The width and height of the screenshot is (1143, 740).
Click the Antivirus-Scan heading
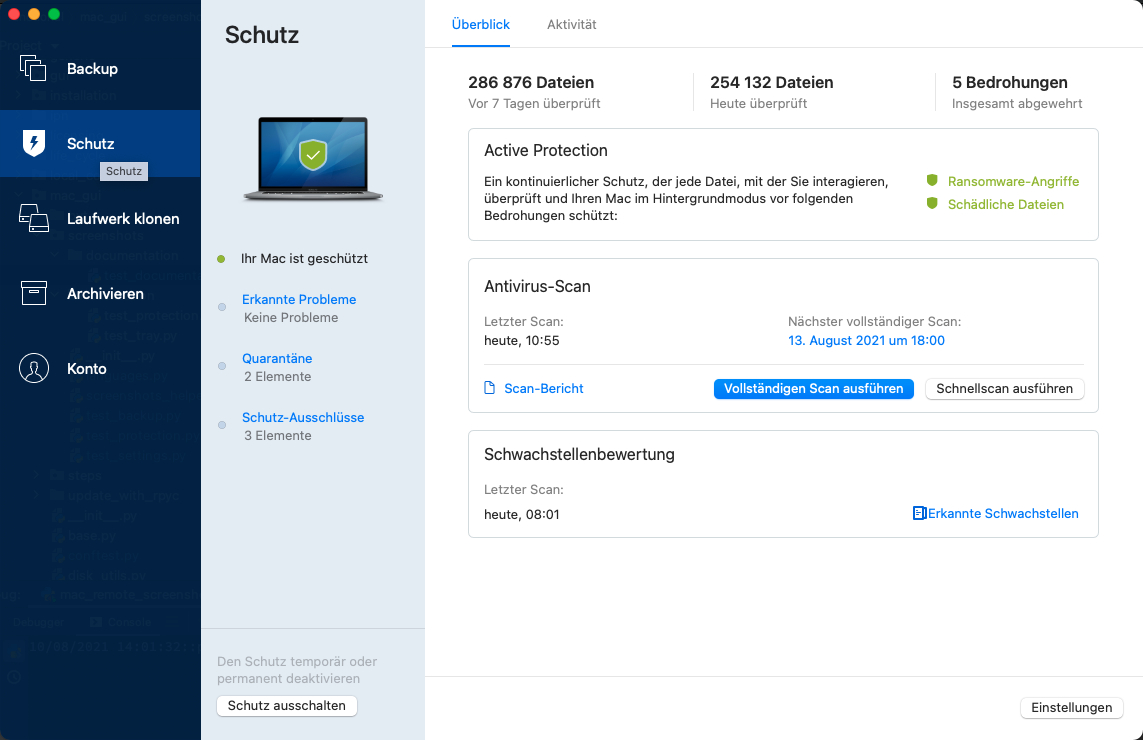(537, 287)
